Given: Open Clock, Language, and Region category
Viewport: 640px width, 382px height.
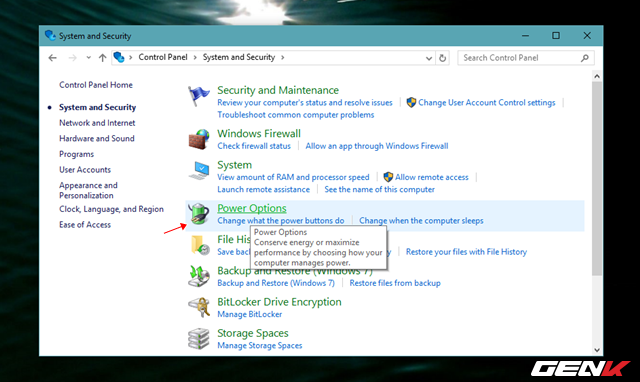Looking at the screenshot, I should pos(111,209).
